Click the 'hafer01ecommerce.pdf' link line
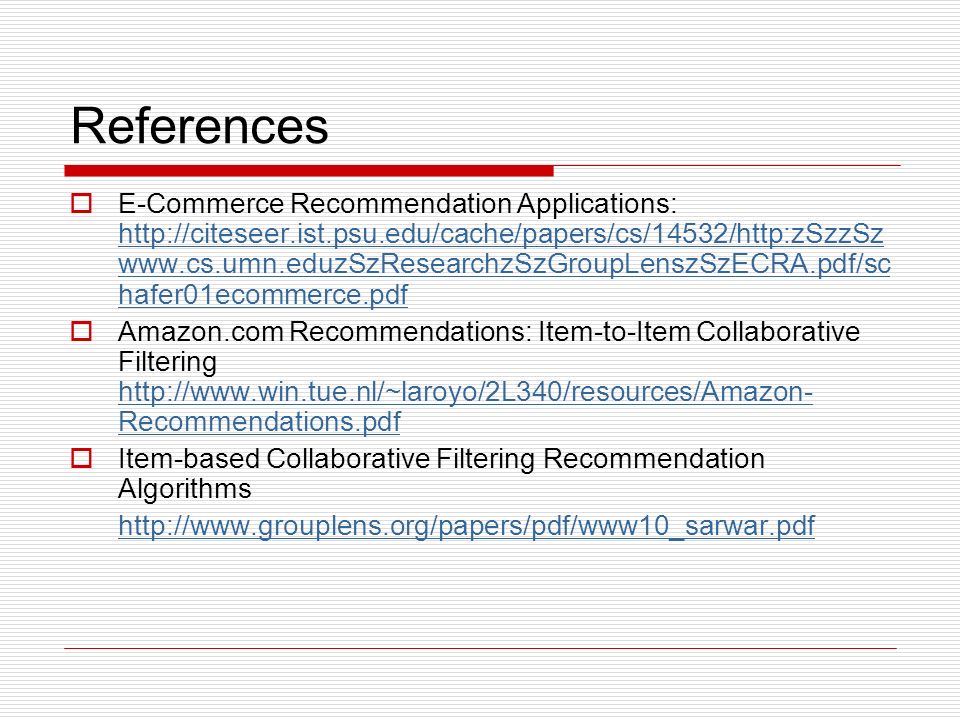This screenshot has height=720, width=960. [x=263, y=295]
